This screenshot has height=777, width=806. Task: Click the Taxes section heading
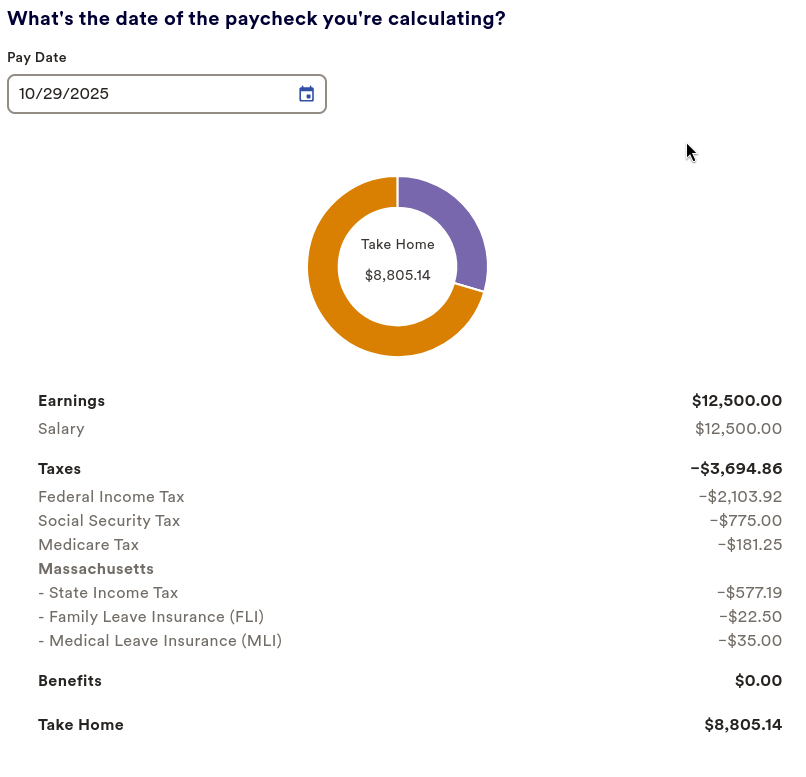(x=59, y=468)
